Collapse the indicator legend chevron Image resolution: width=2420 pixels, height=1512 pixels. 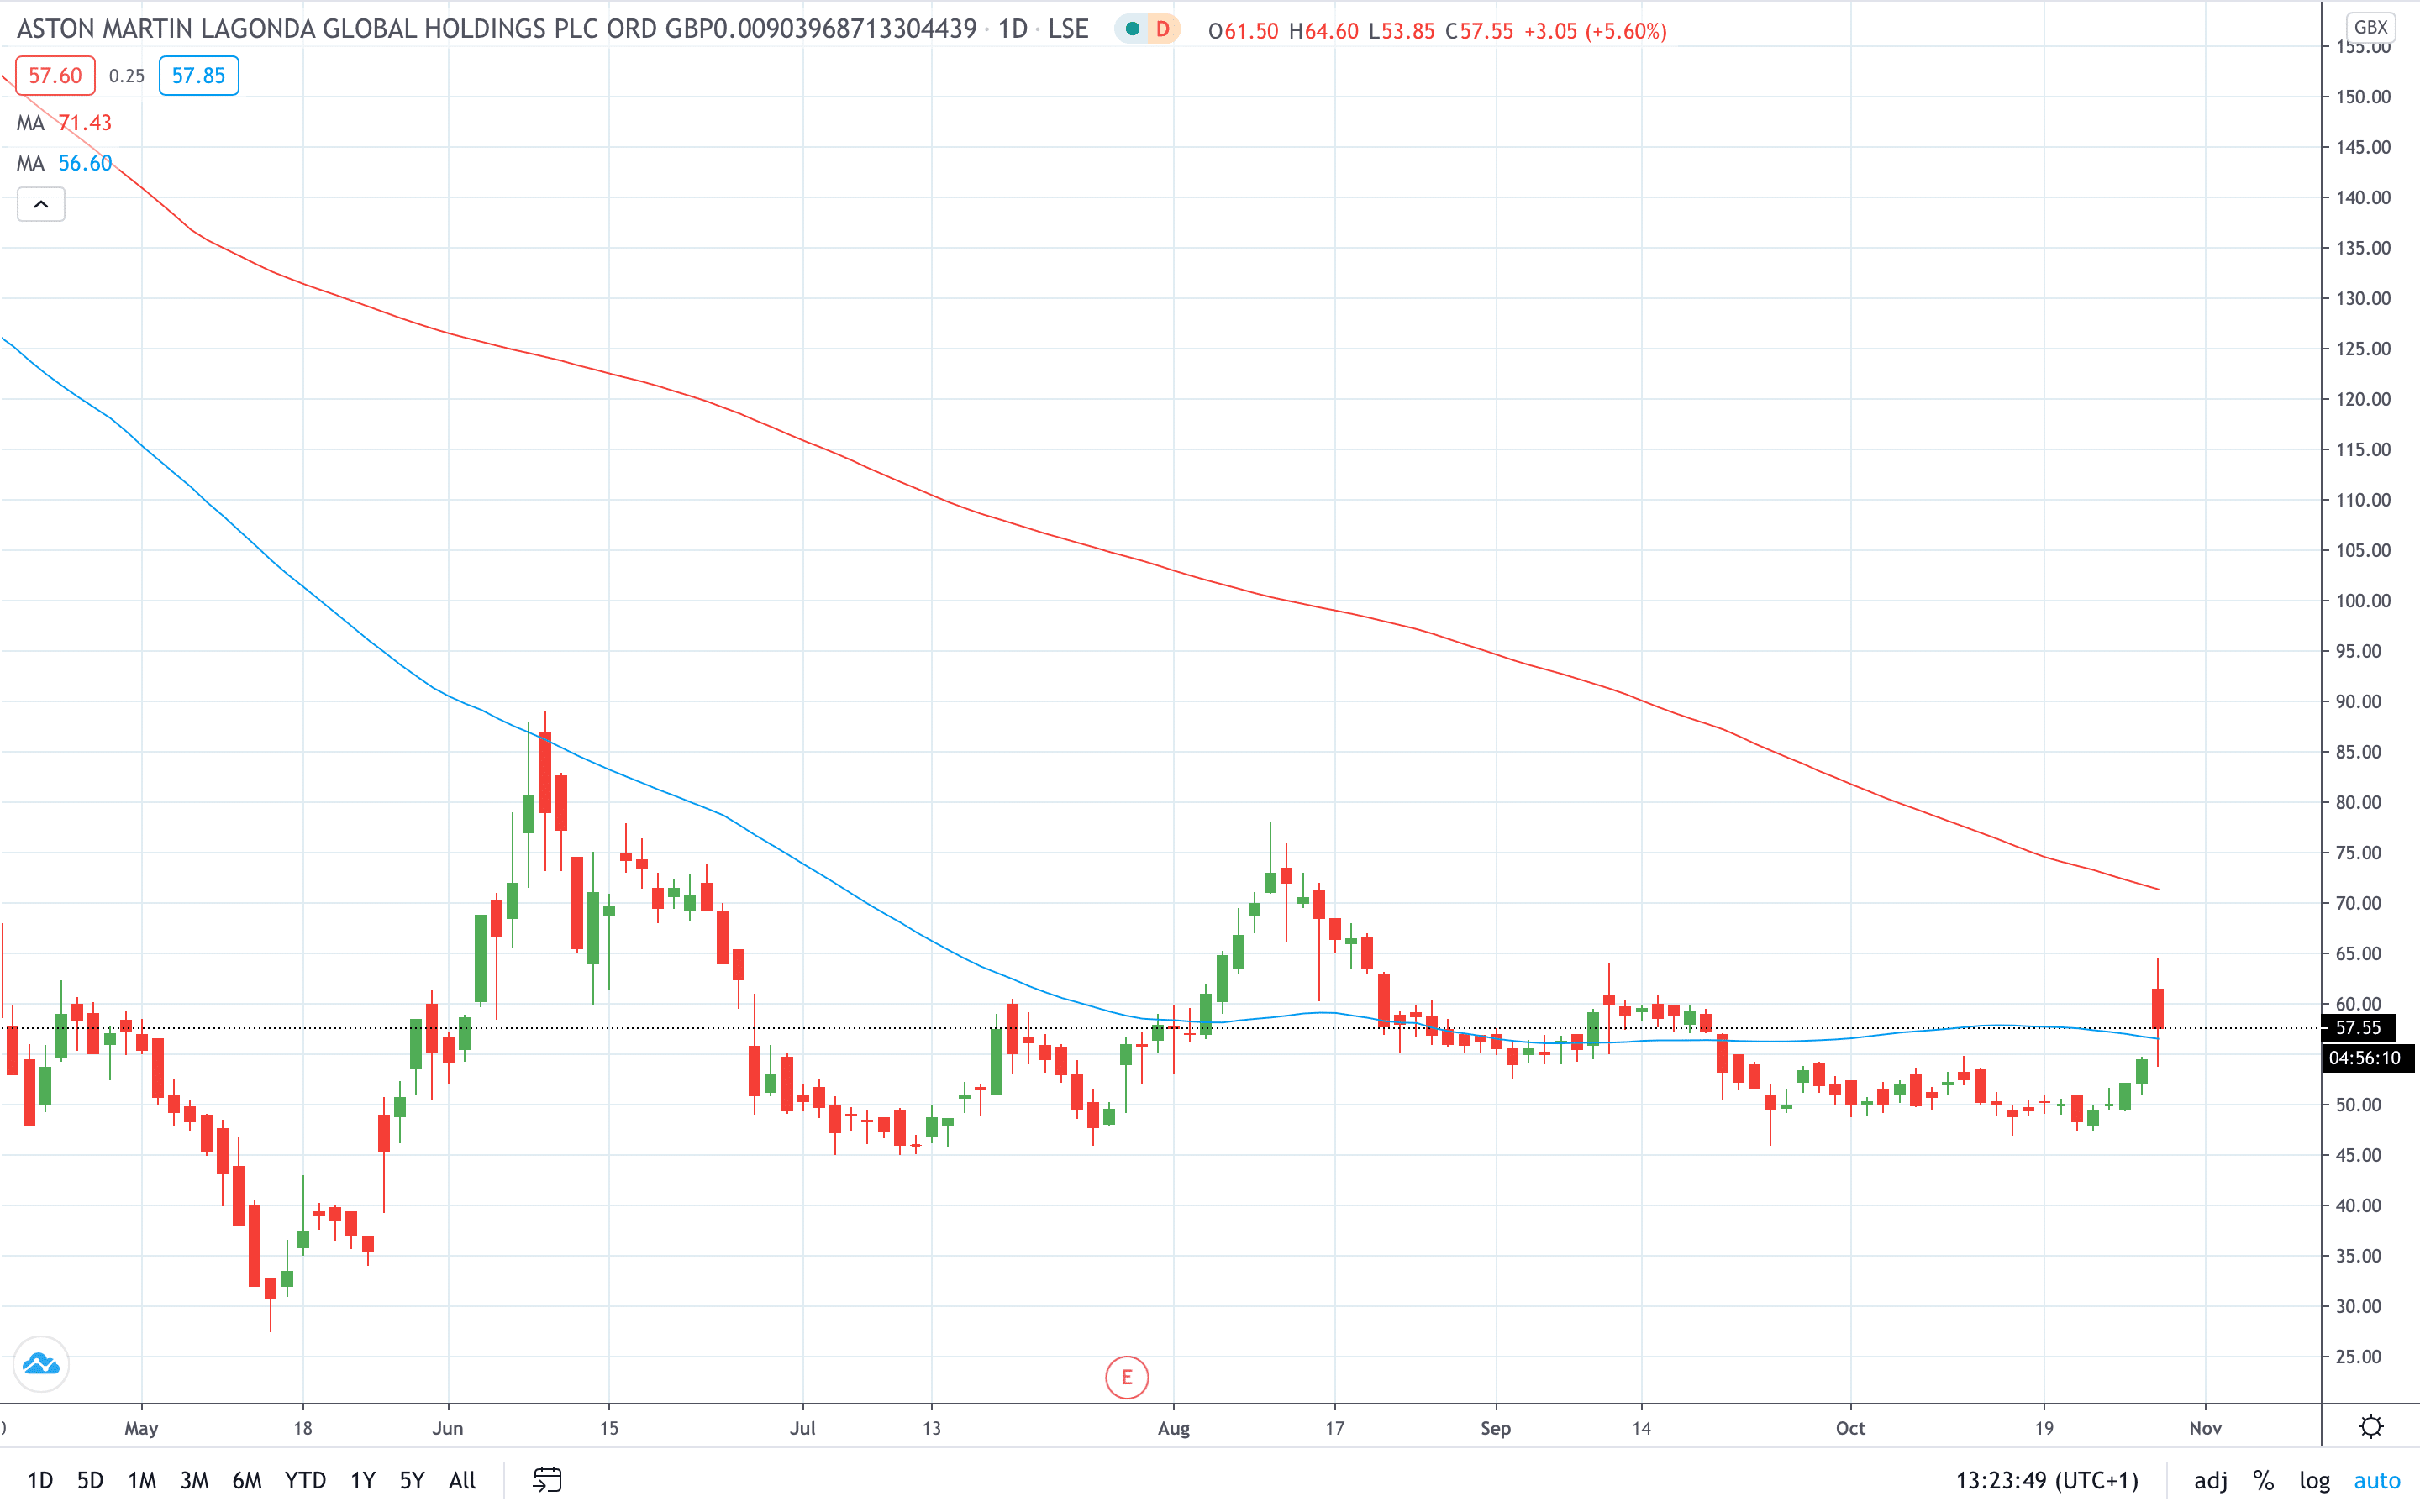[x=41, y=205]
